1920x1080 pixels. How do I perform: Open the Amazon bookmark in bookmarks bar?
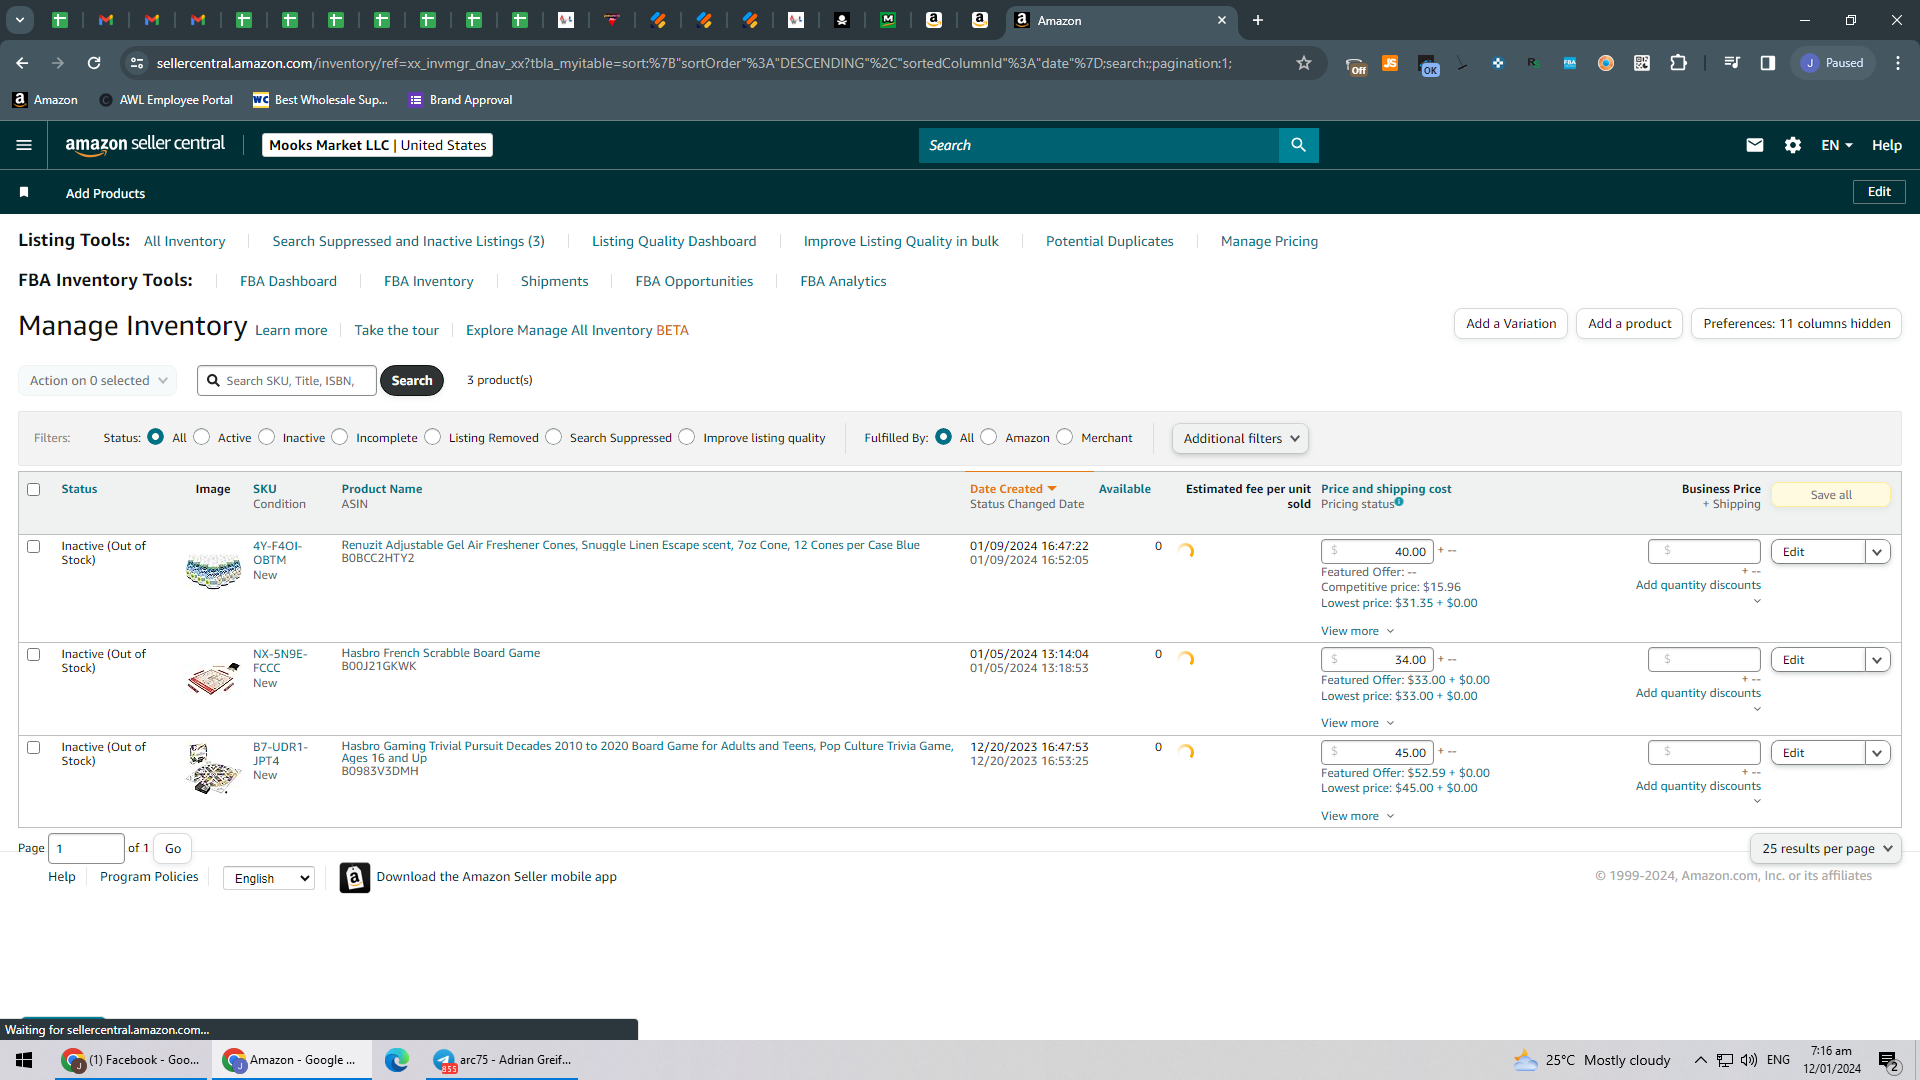[x=45, y=100]
